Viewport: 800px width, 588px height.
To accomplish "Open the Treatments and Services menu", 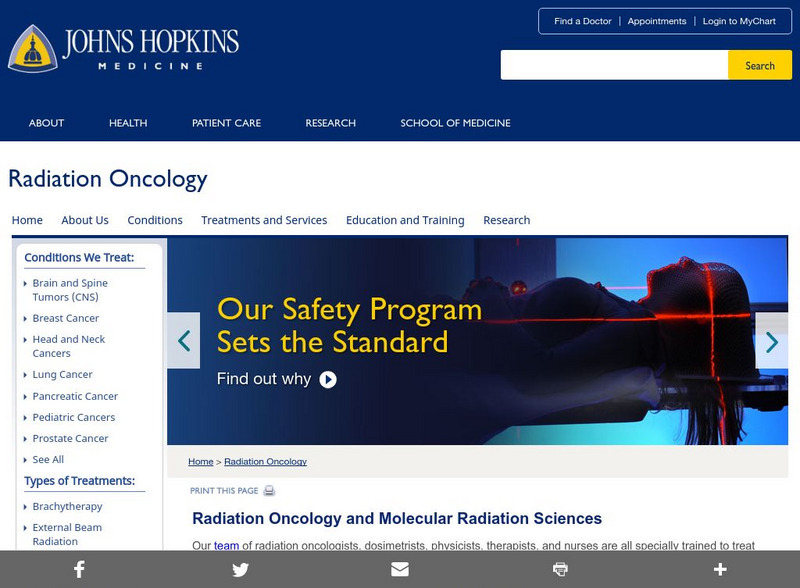I will click(x=264, y=220).
